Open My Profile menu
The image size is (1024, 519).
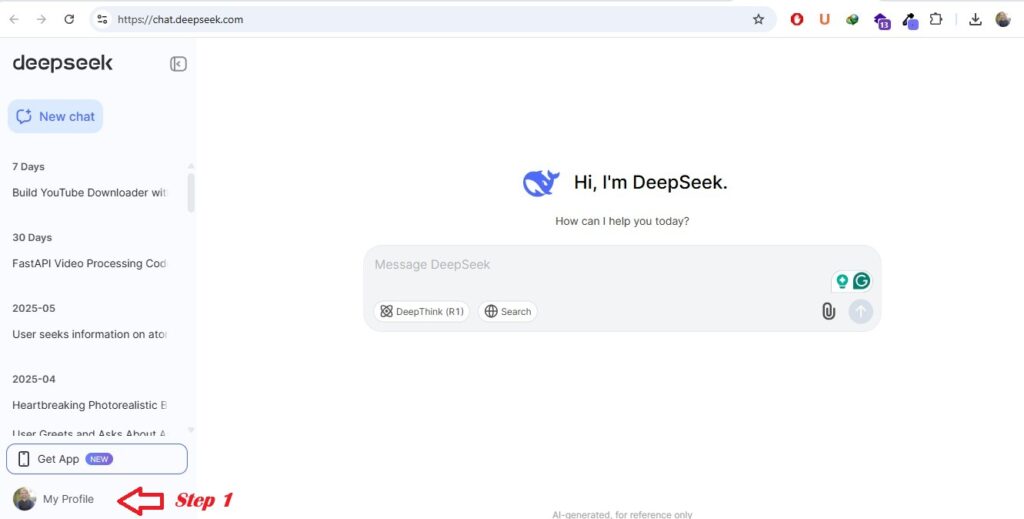(x=54, y=499)
